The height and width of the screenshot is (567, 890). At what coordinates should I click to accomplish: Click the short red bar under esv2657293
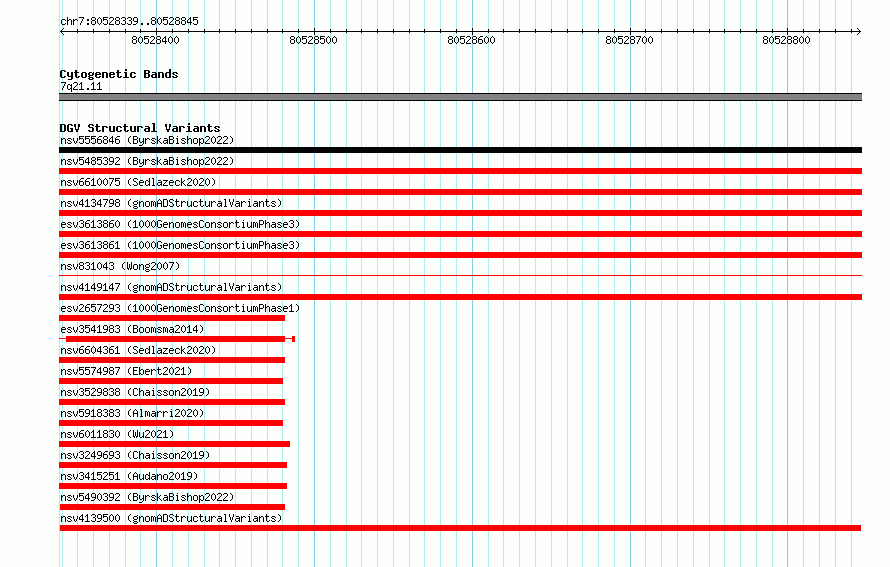[x=172, y=318]
